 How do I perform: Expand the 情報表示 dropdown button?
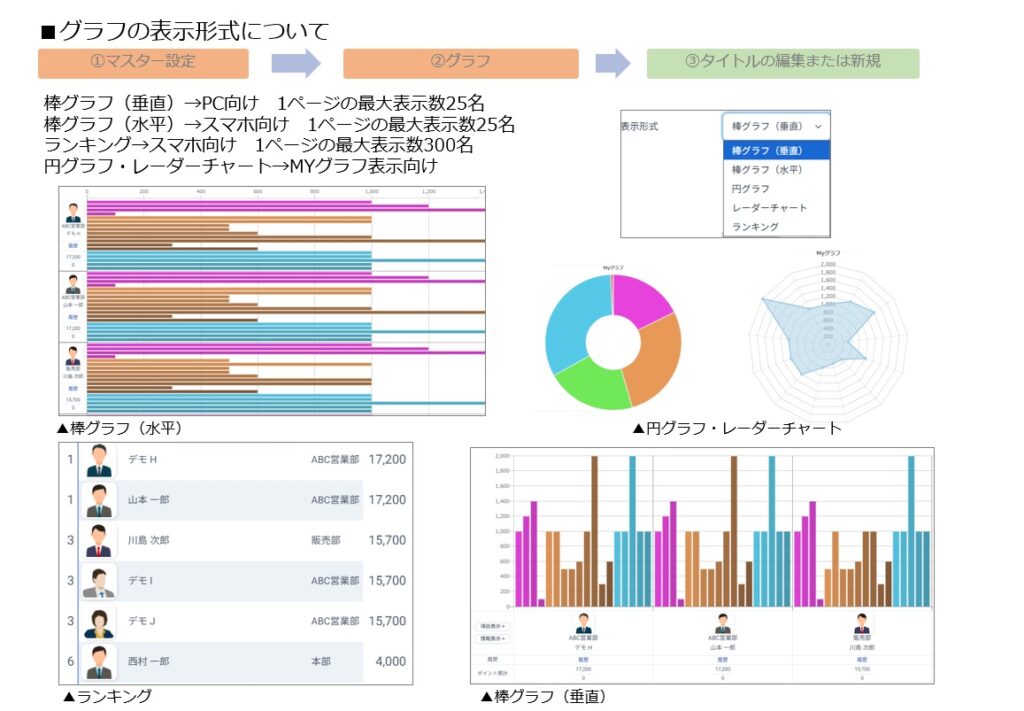[x=490, y=638]
